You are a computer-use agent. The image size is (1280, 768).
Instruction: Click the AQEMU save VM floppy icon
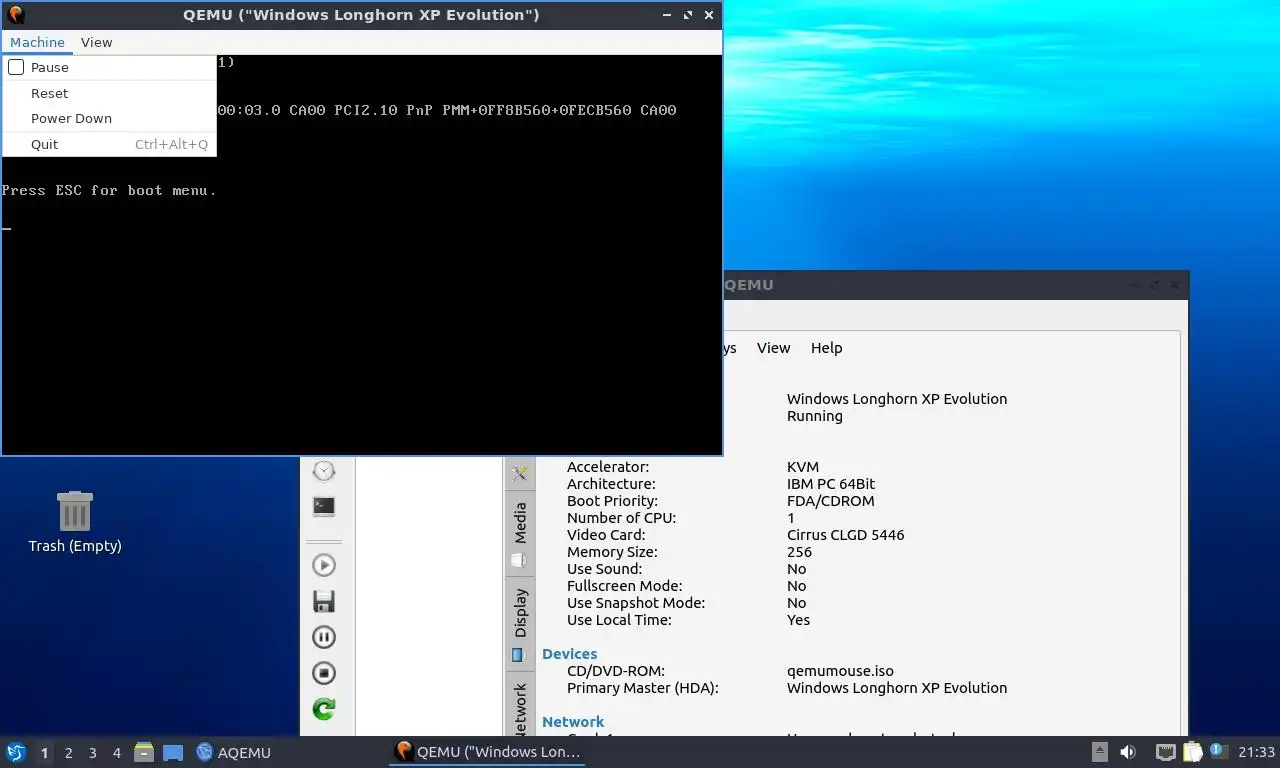324,601
